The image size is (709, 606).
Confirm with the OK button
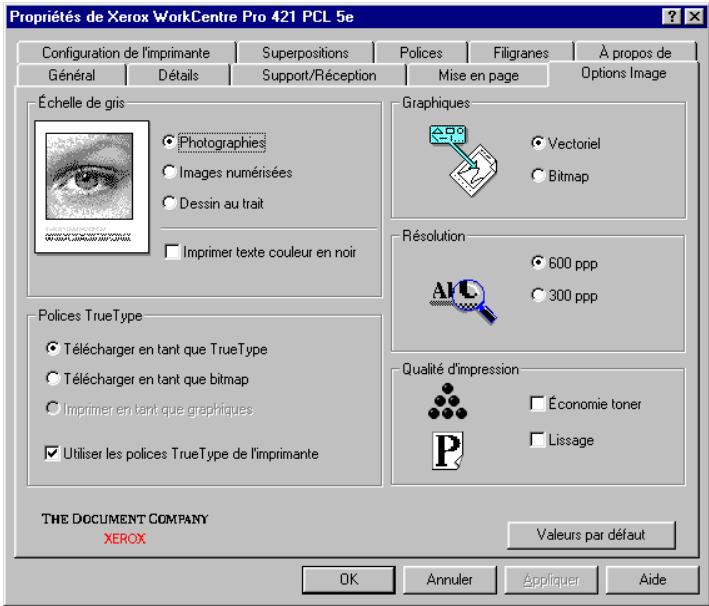click(349, 579)
